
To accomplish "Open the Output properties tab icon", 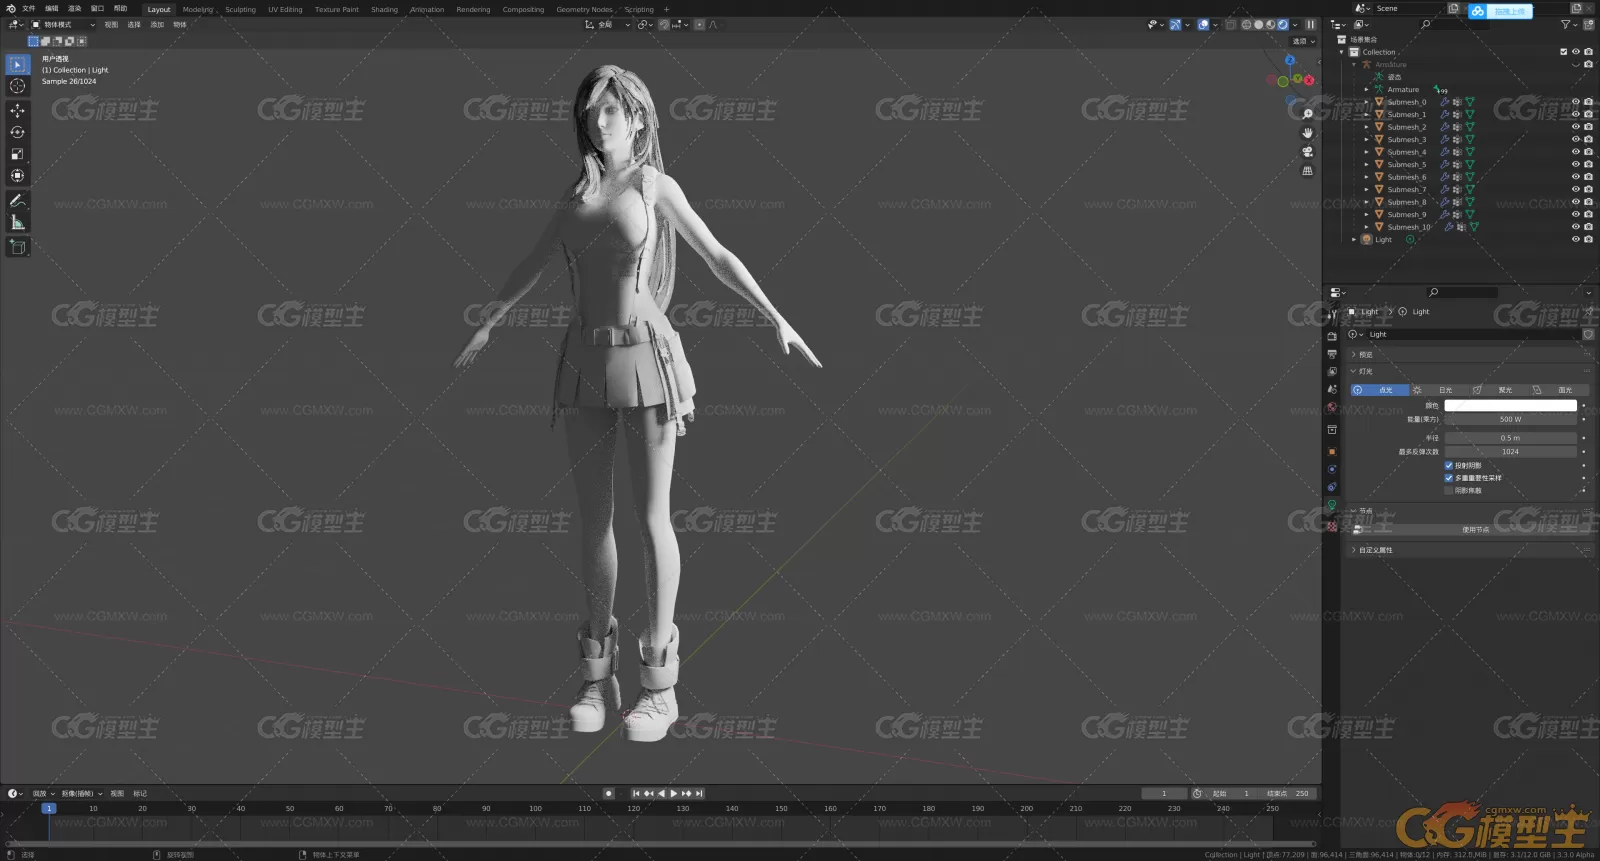I will (x=1332, y=354).
